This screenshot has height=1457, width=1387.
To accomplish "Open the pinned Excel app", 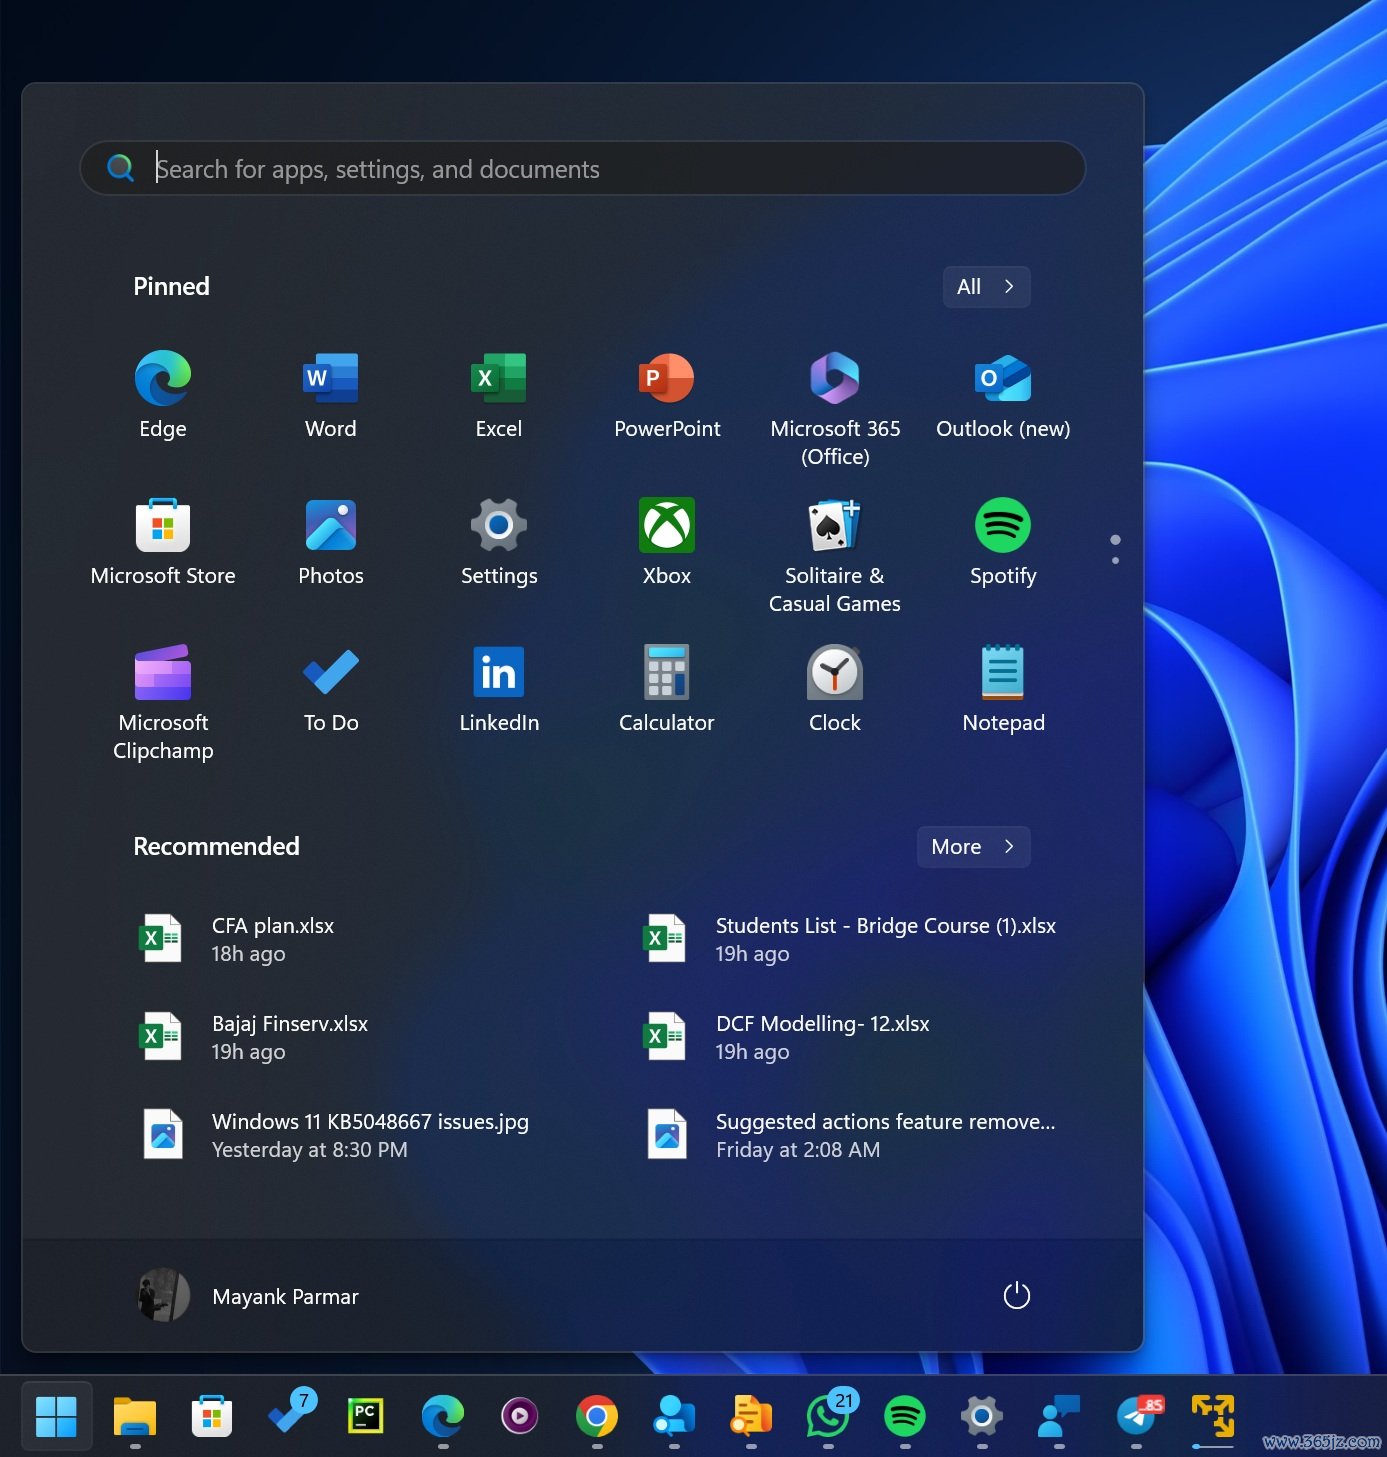I will coord(499,394).
